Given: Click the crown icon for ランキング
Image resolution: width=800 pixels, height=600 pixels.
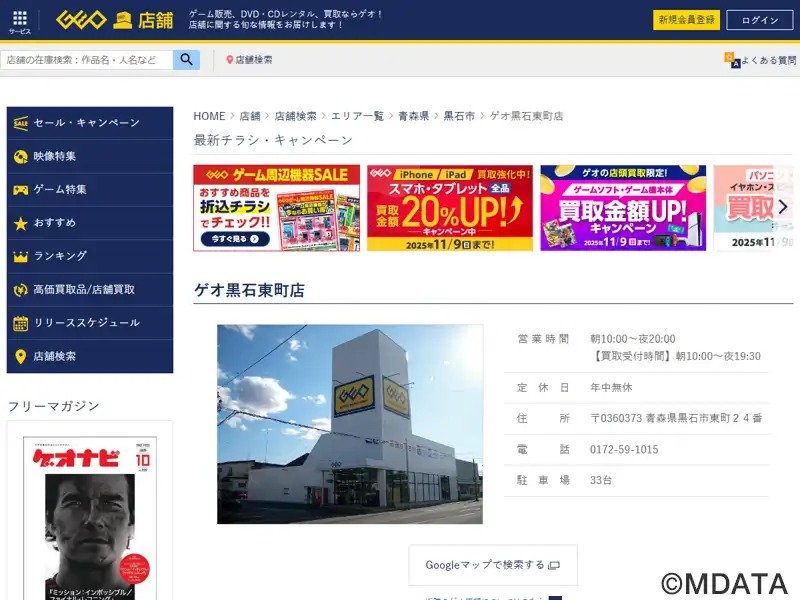Looking at the screenshot, I should pyautogui.click(x=20, y=257).
